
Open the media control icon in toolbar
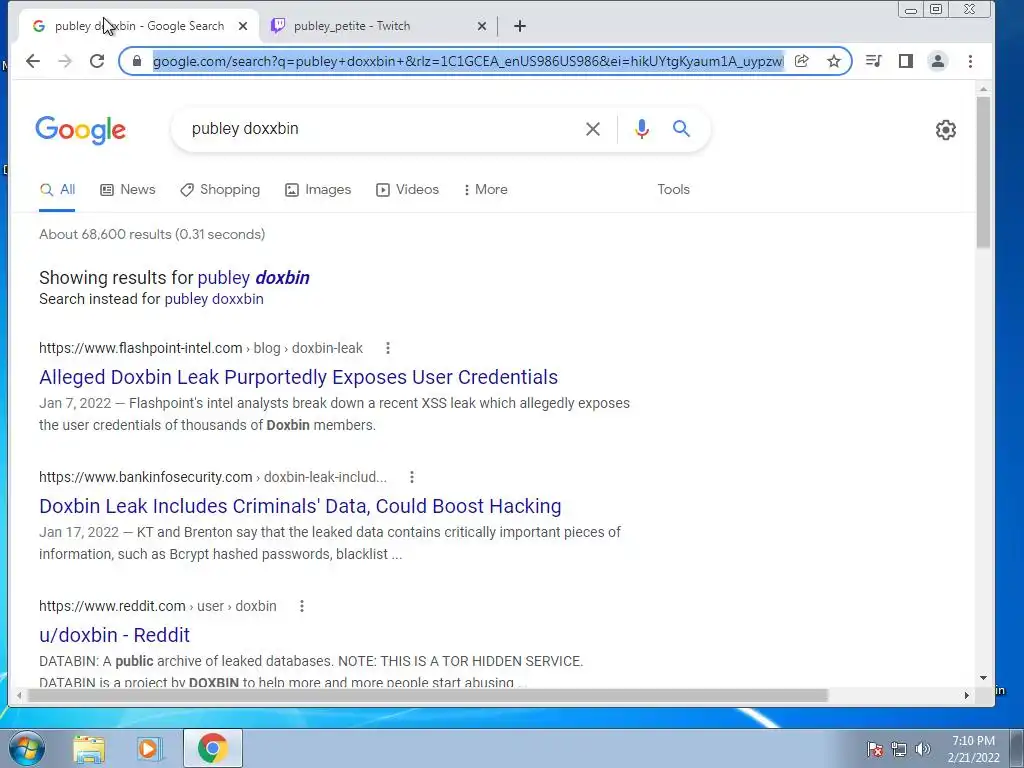point(873,61)
